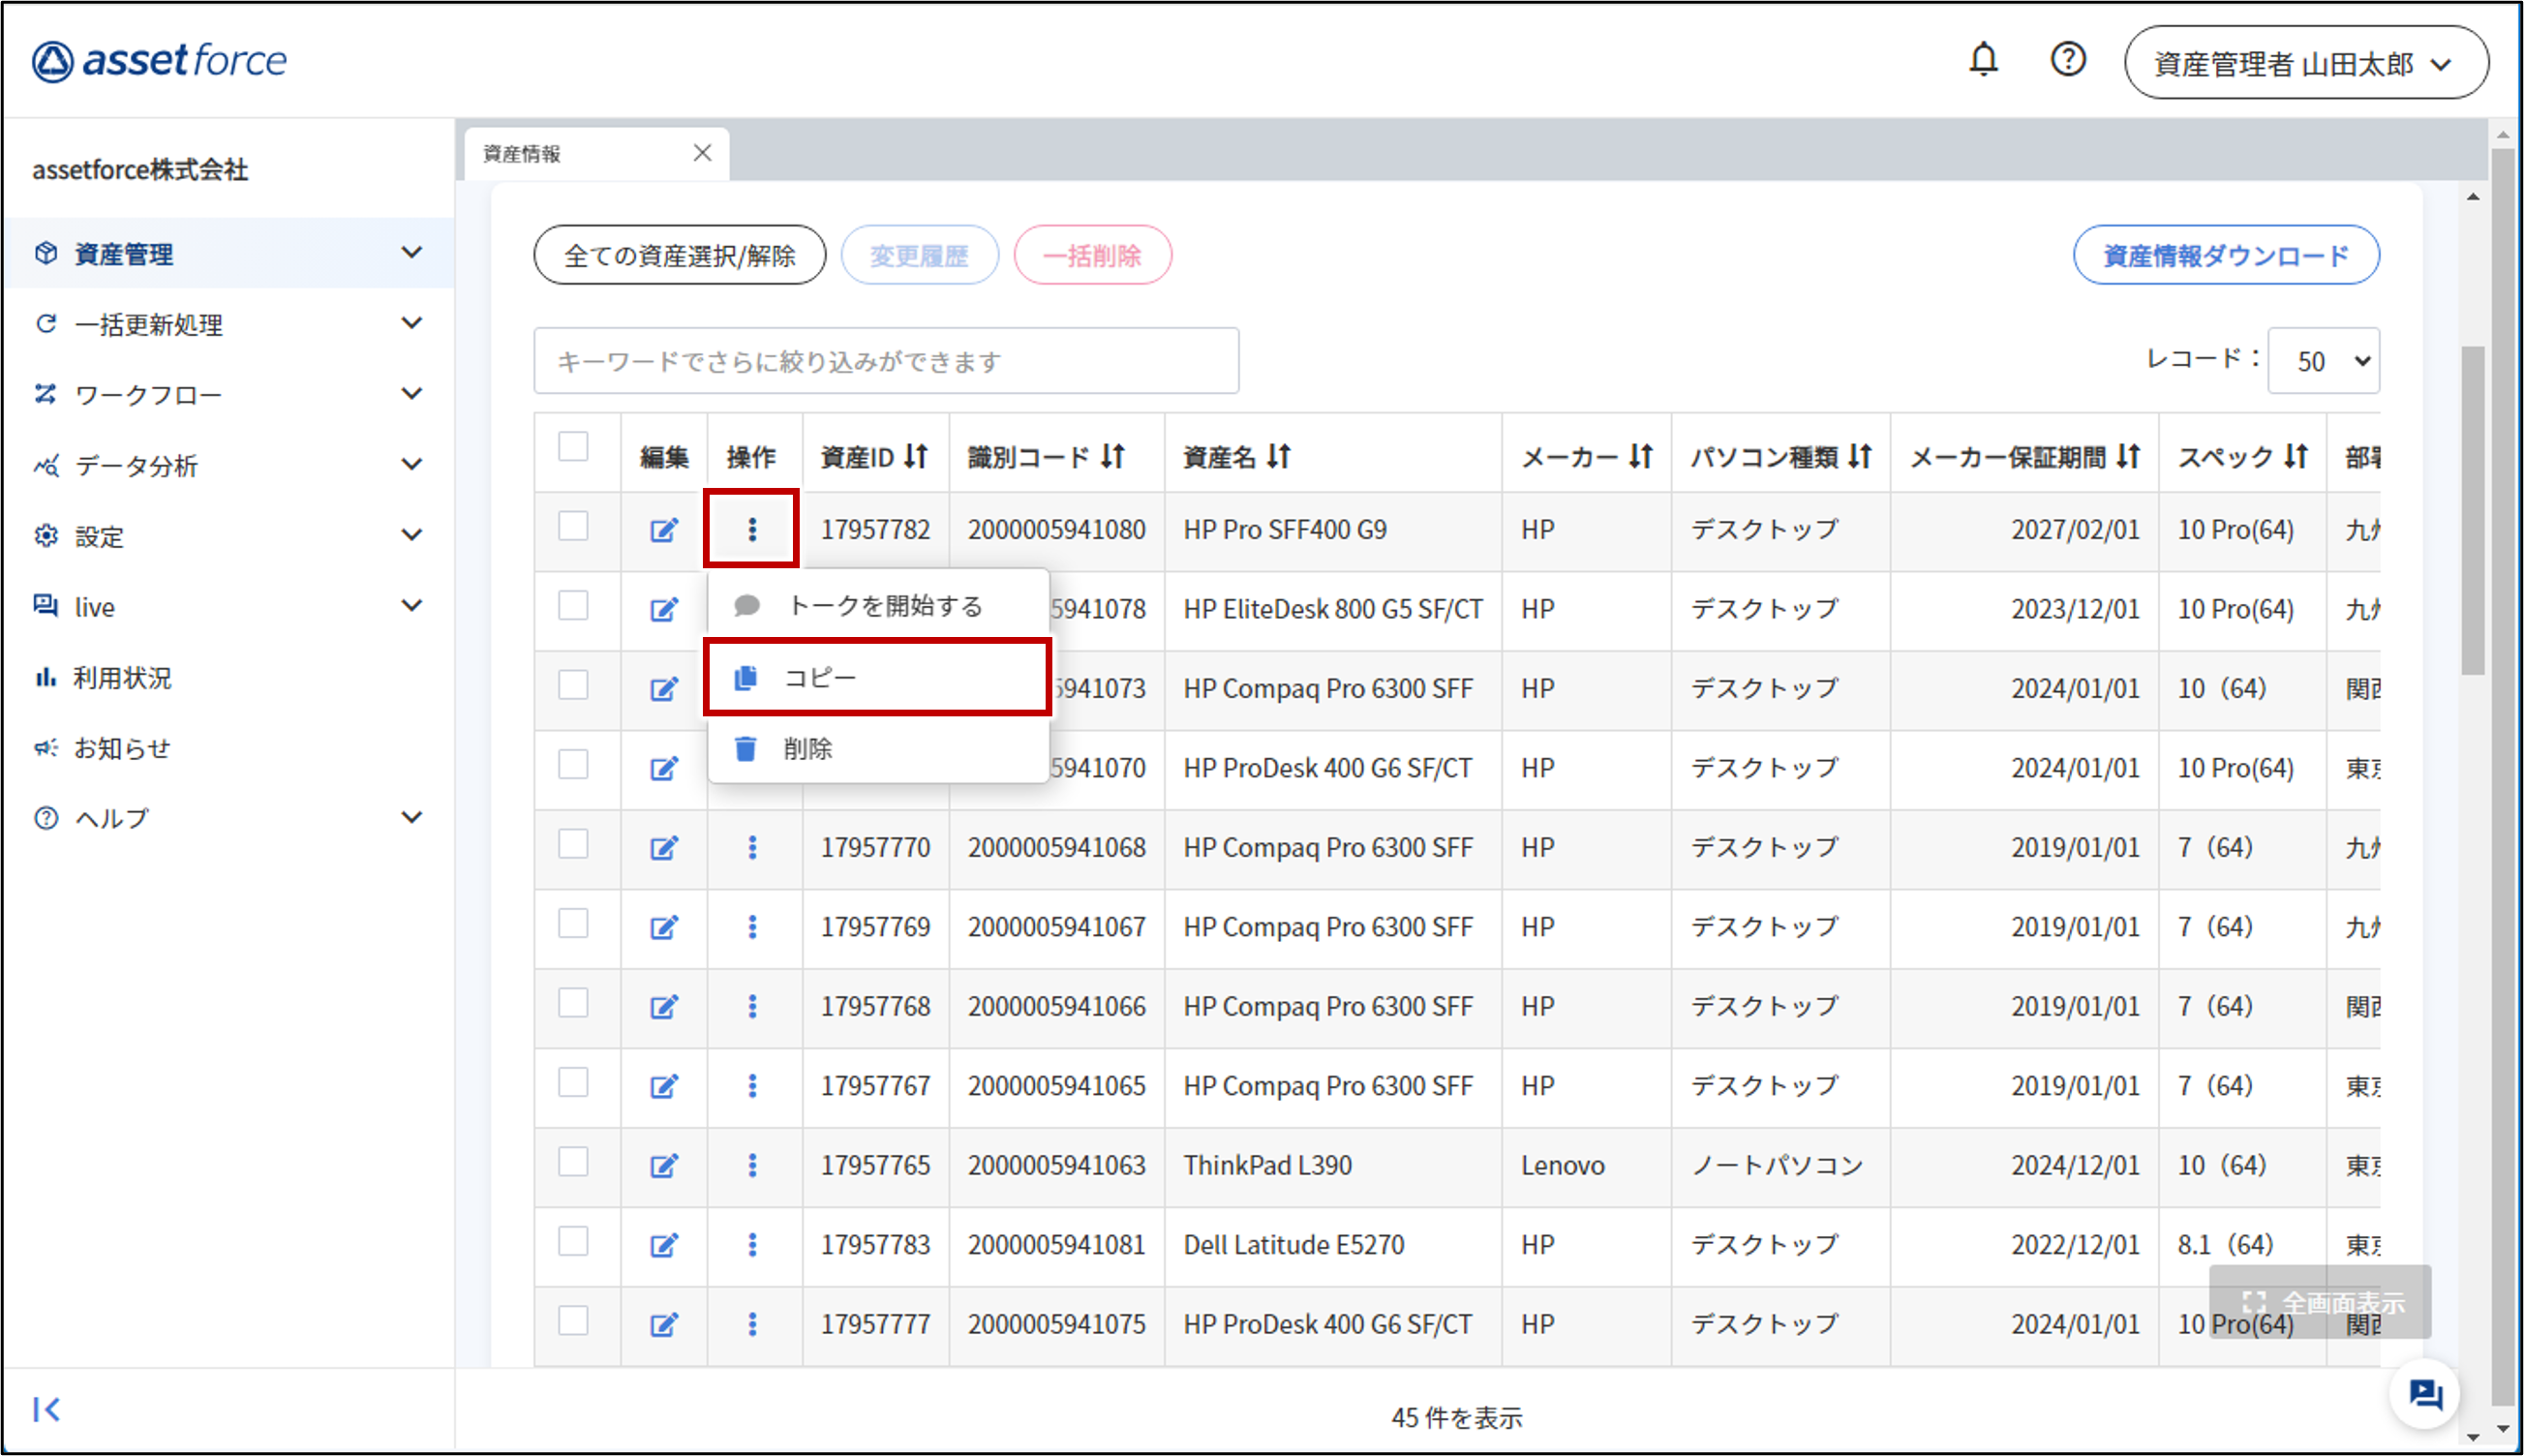Open operations menu for asset 17957782

(x=752, y=529)
